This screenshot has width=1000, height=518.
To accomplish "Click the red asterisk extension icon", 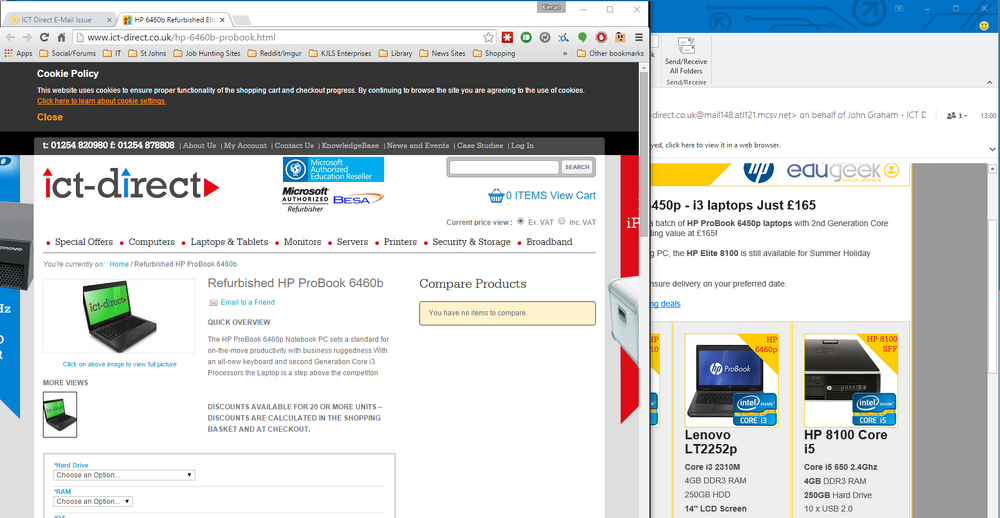I will tap(507, 38).
